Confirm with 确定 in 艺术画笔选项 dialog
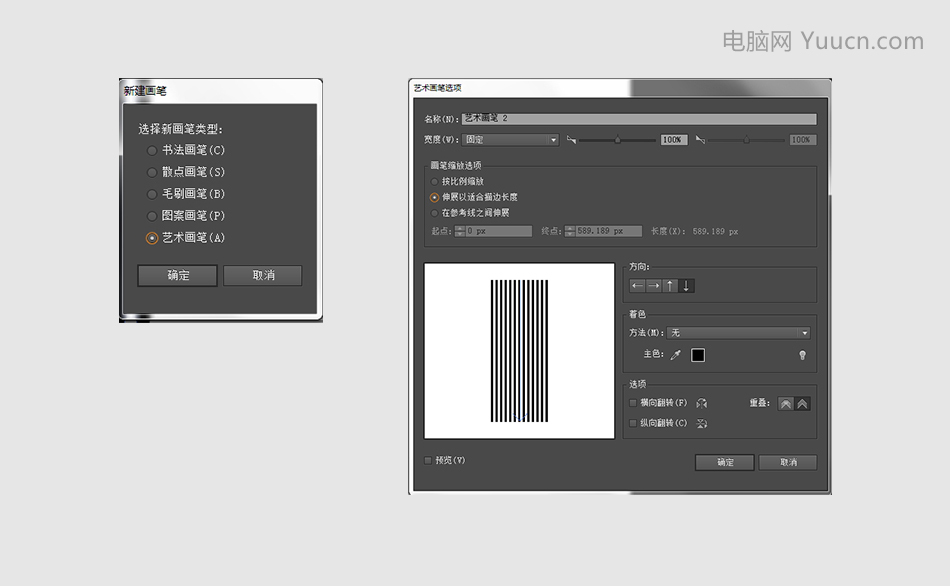This screenshot has width=950, height=586. pos(725,462)
